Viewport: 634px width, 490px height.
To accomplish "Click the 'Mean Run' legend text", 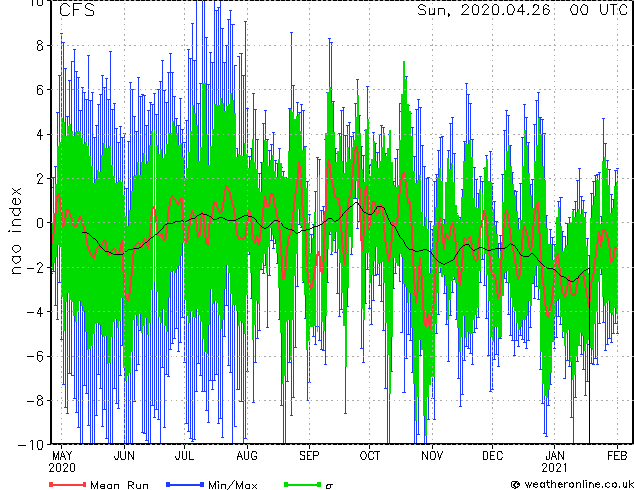I will [x=119, y=485].
